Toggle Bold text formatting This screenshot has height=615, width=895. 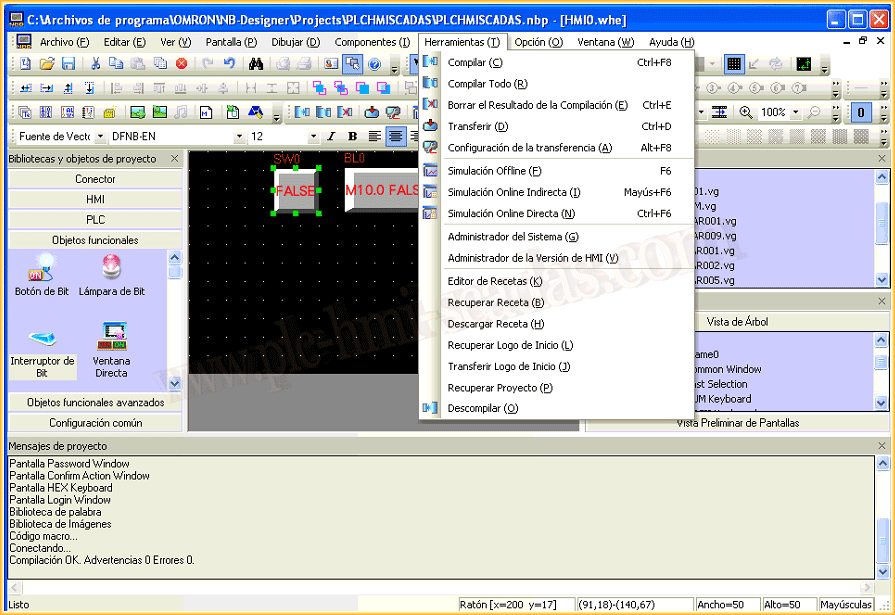tap(352, 136)
